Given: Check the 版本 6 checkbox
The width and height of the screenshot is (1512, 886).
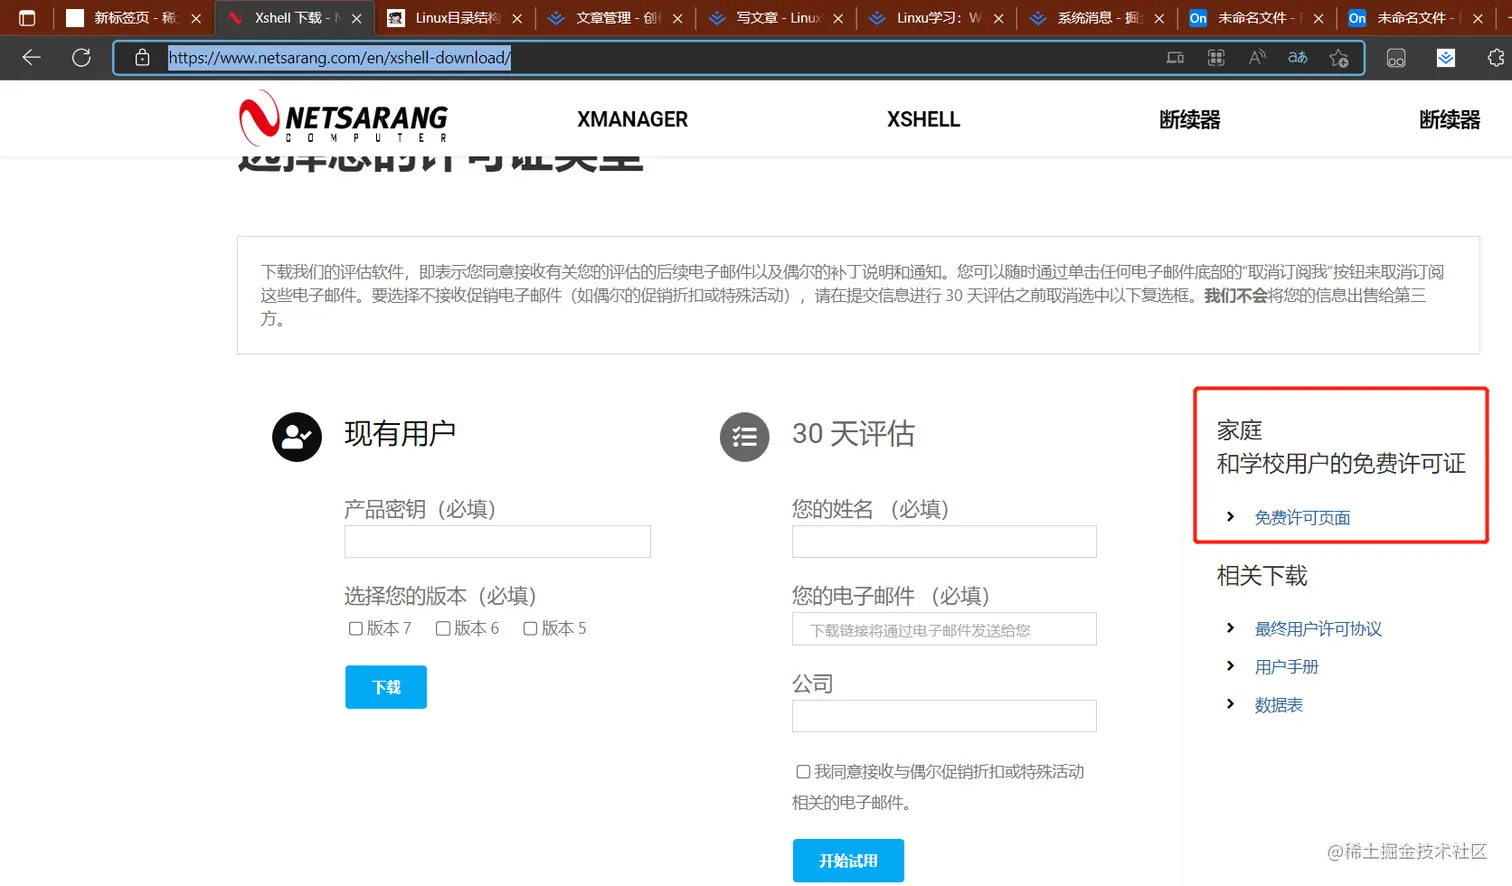Looking at the screenshot, I should pos(442,629).
